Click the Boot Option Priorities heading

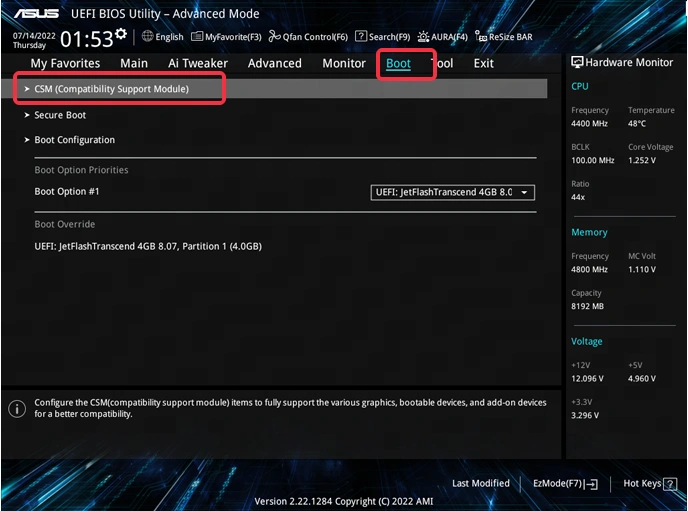pos(81,170)
